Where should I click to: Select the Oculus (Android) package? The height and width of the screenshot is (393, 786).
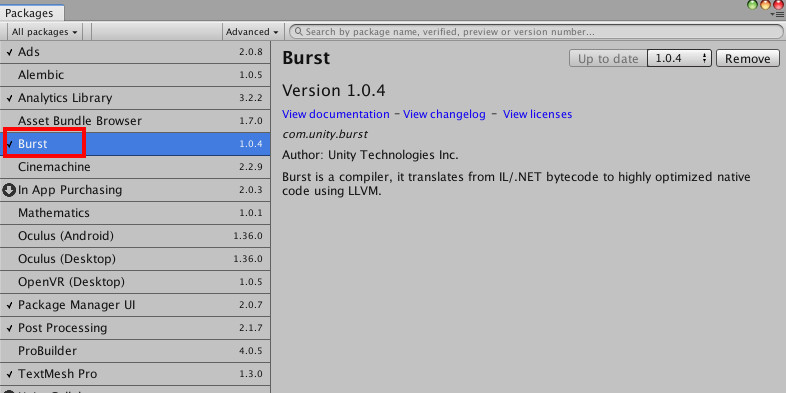(x=135, y=236)
